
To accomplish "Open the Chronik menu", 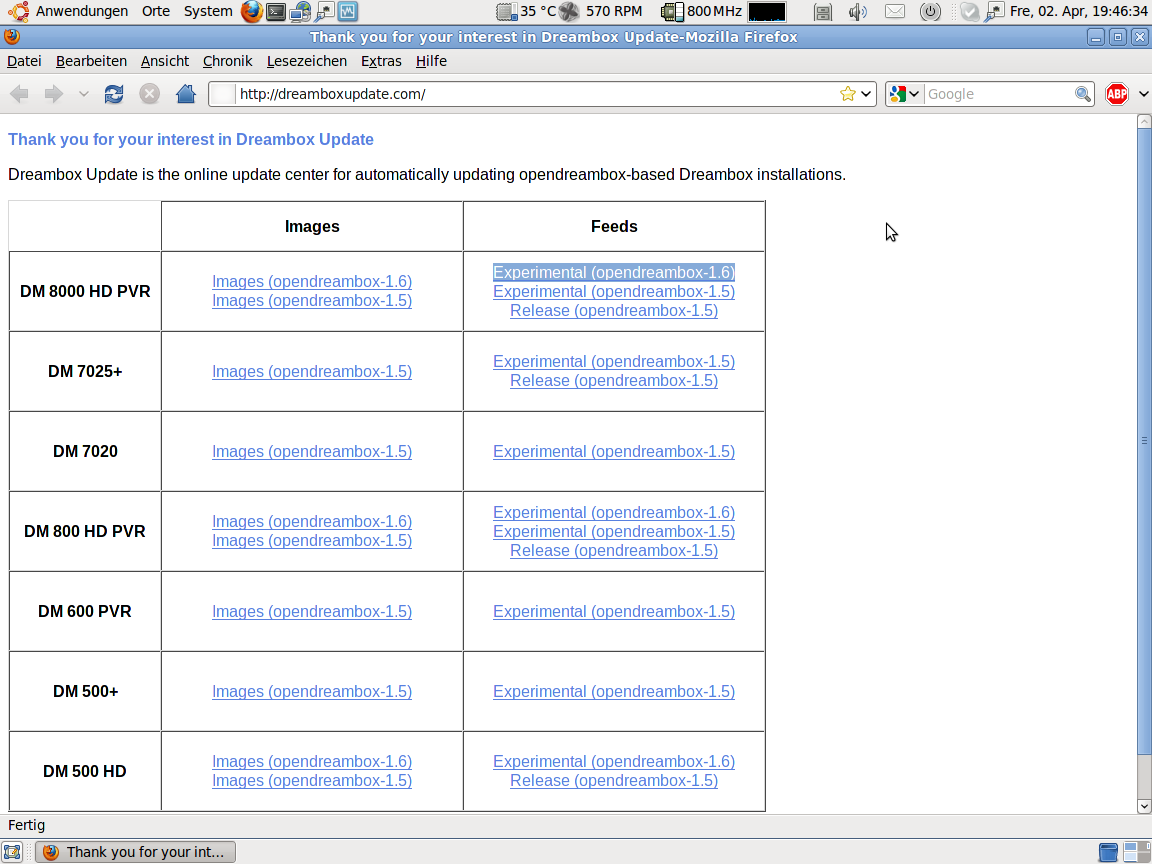I will tap(227, 61).
